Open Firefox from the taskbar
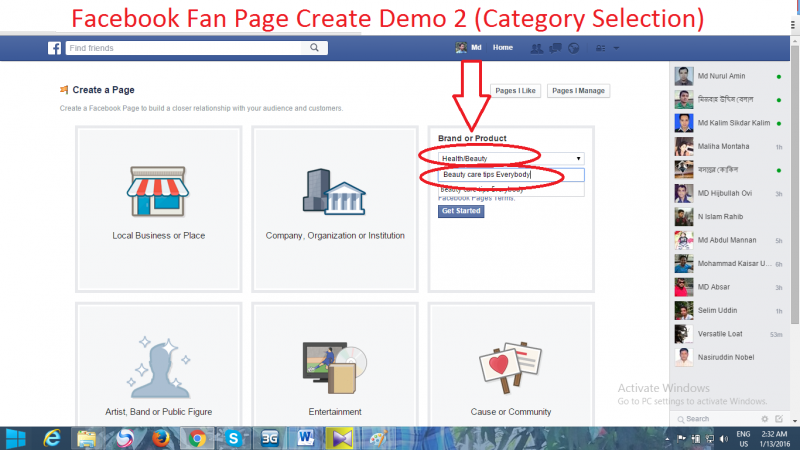The width and height of the screenshot is (800, 450). click(161, 438)
